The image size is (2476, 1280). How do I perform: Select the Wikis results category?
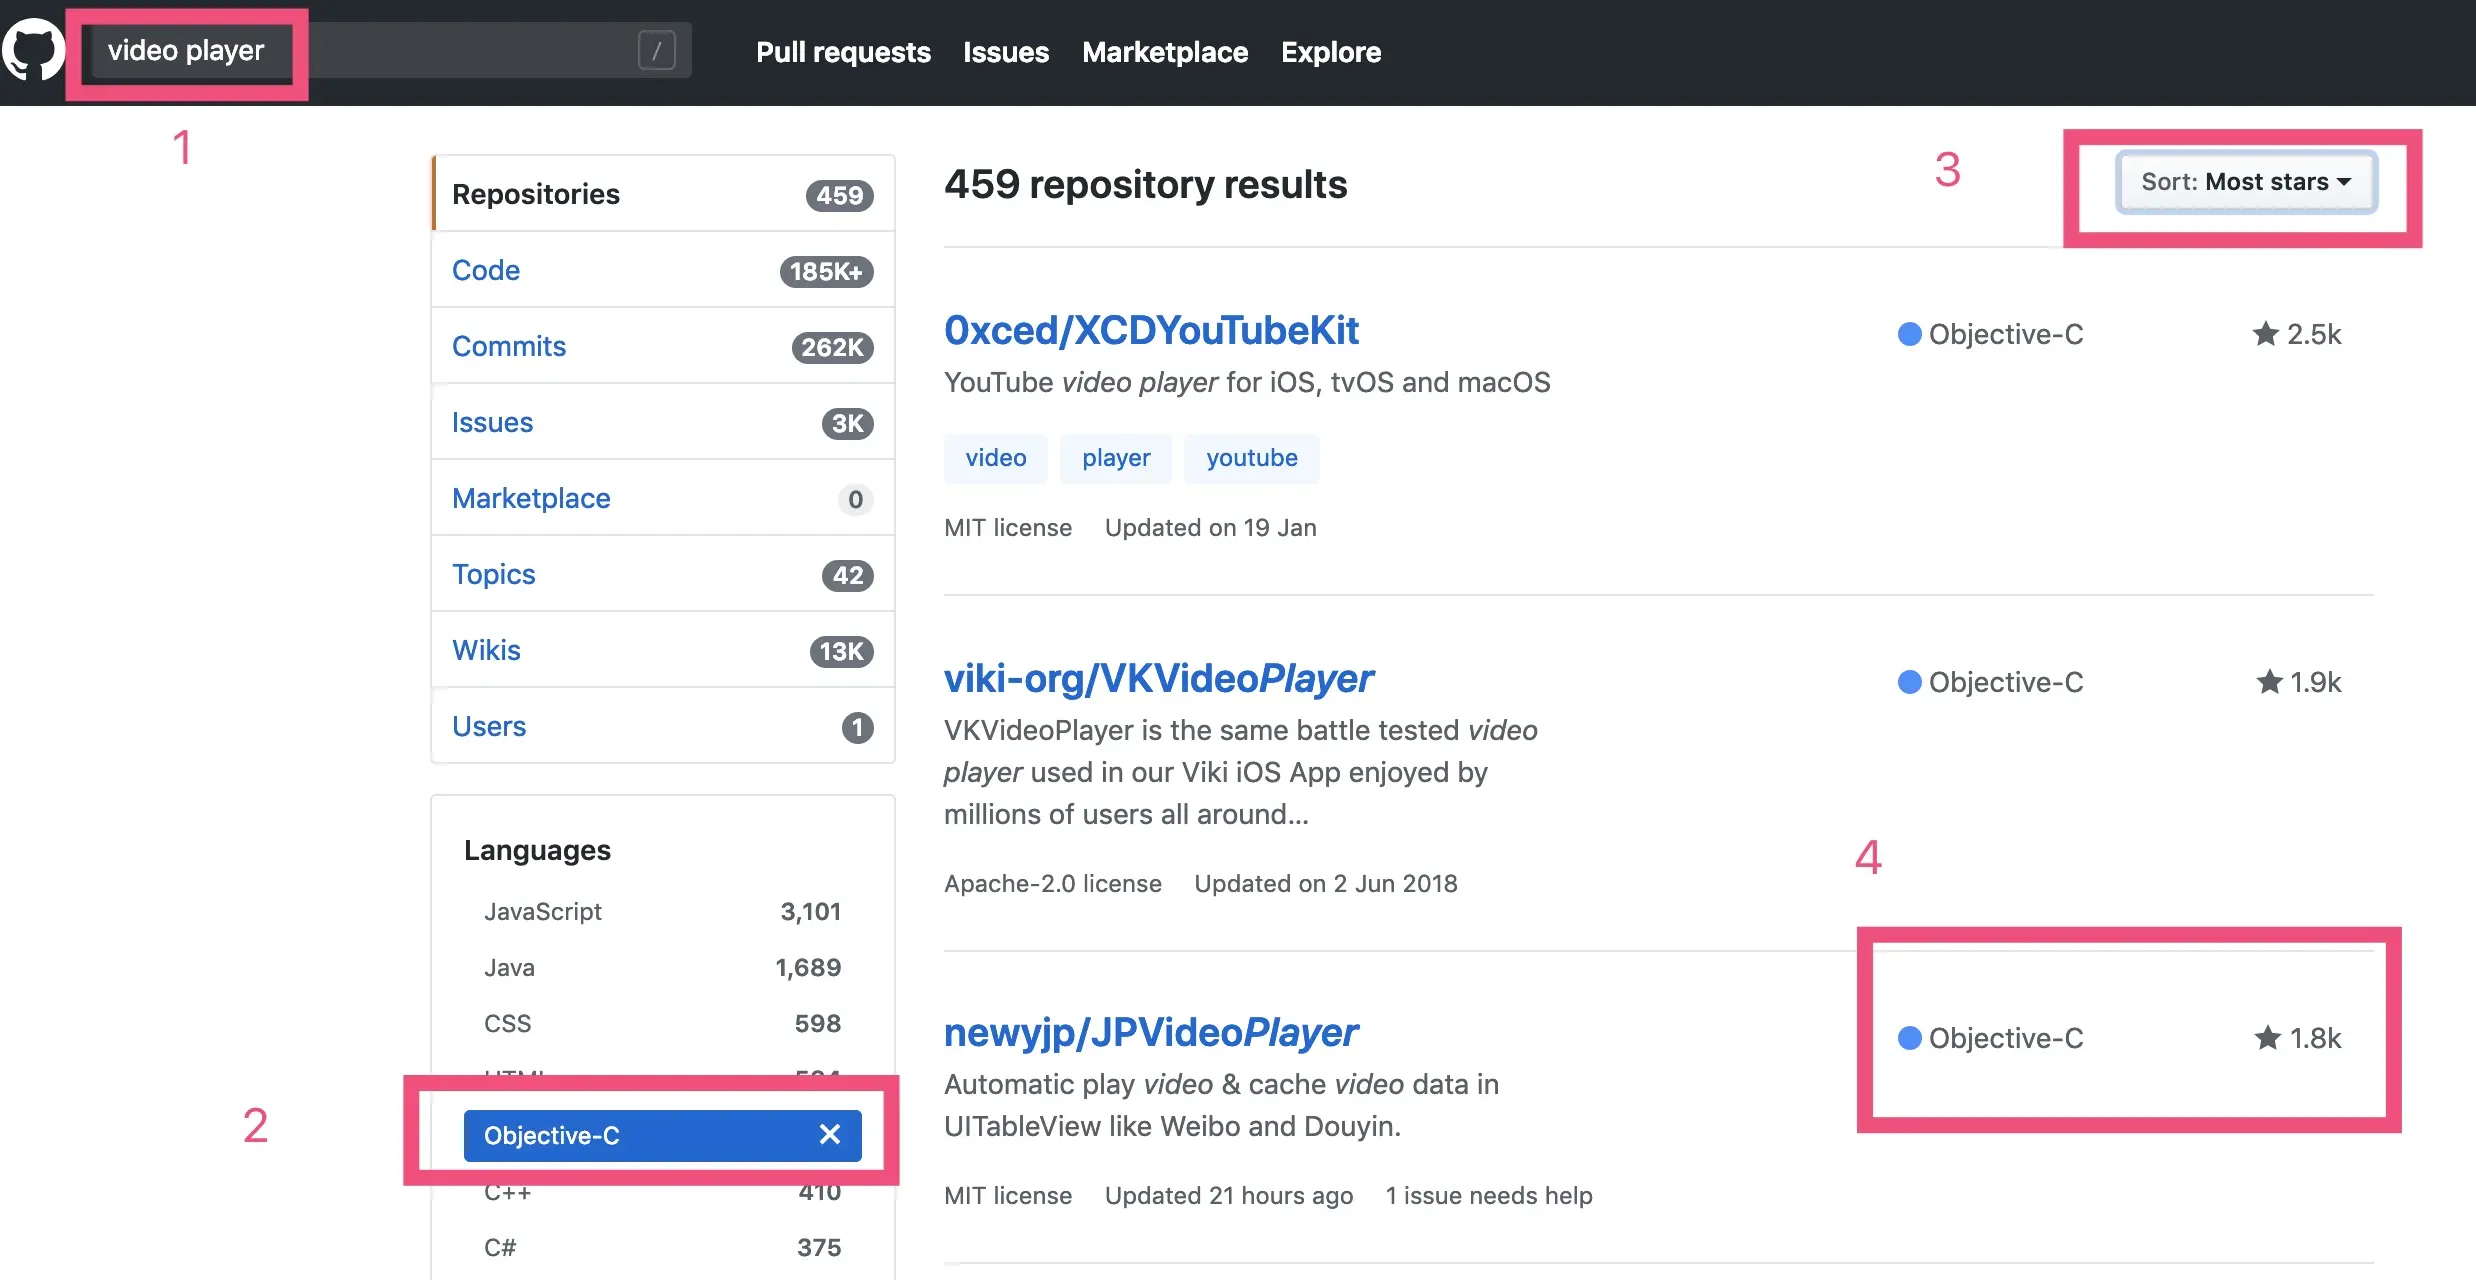pyautogui.click(x=486, y=650)
